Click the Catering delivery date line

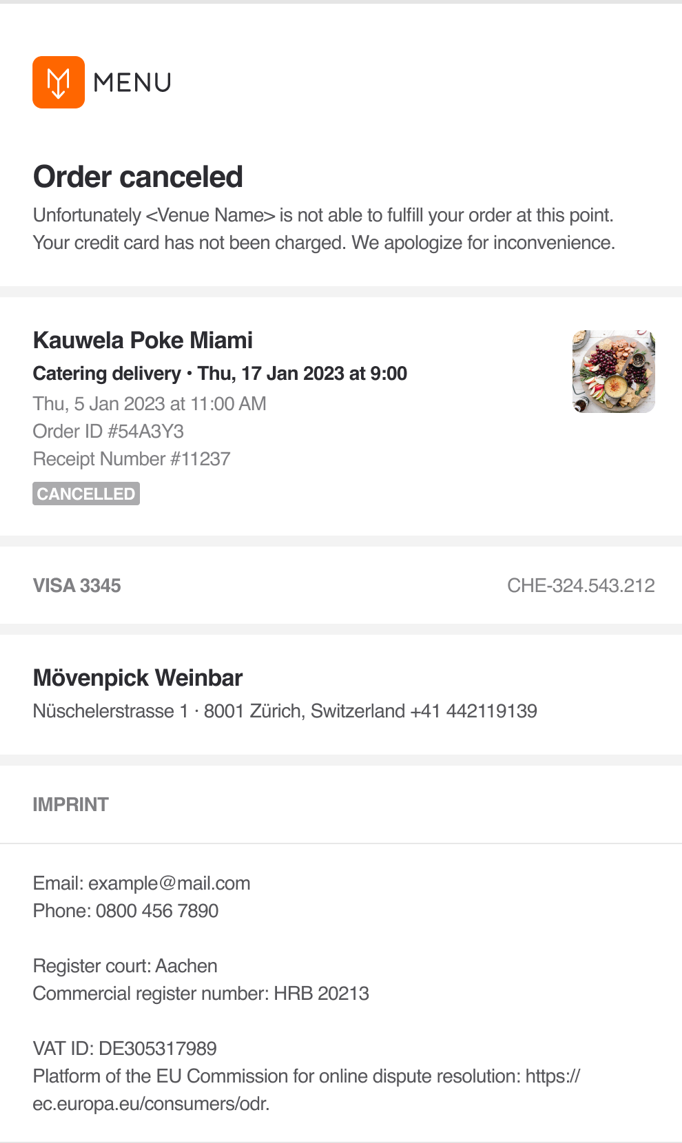click(220, 374)
